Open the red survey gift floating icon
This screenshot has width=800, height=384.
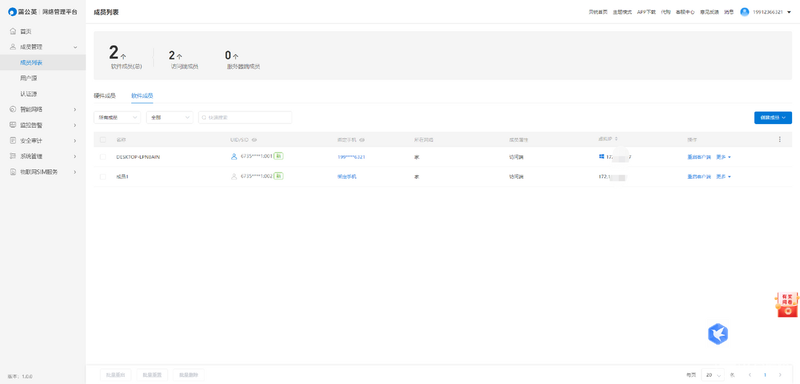(x=787, y=305)
